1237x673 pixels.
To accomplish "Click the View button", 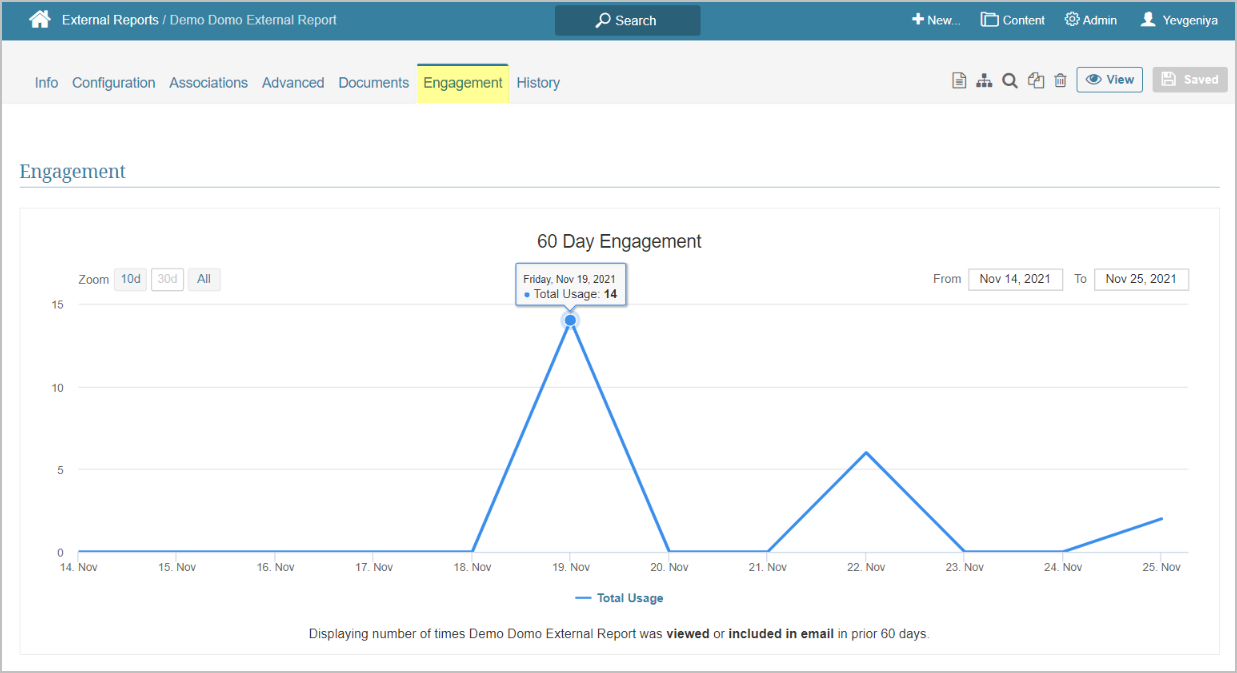I will (x=1109, y=80).
